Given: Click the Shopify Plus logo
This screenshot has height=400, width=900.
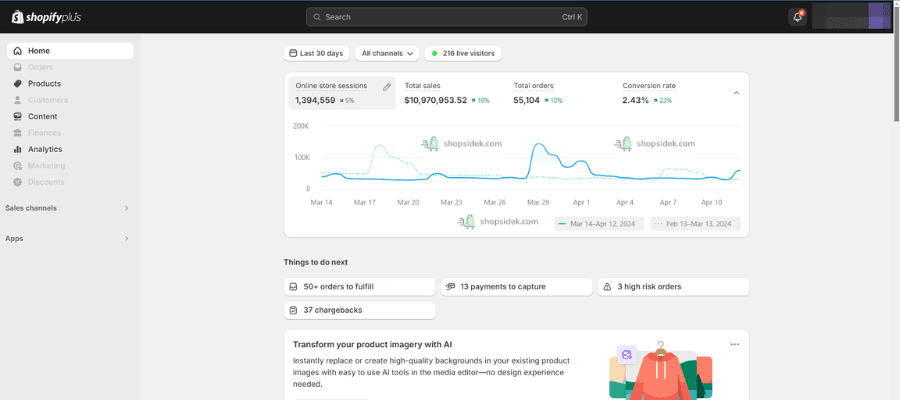Looking at the screenshot, I should coord(45,17).
